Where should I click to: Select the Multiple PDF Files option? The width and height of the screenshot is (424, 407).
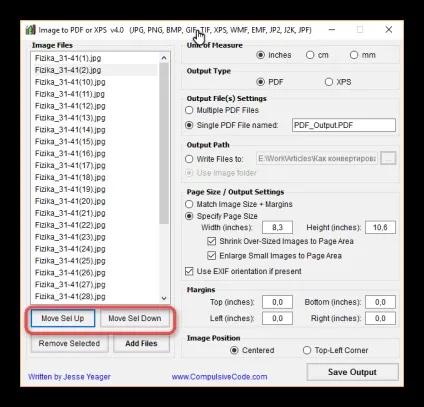point(189,110)
